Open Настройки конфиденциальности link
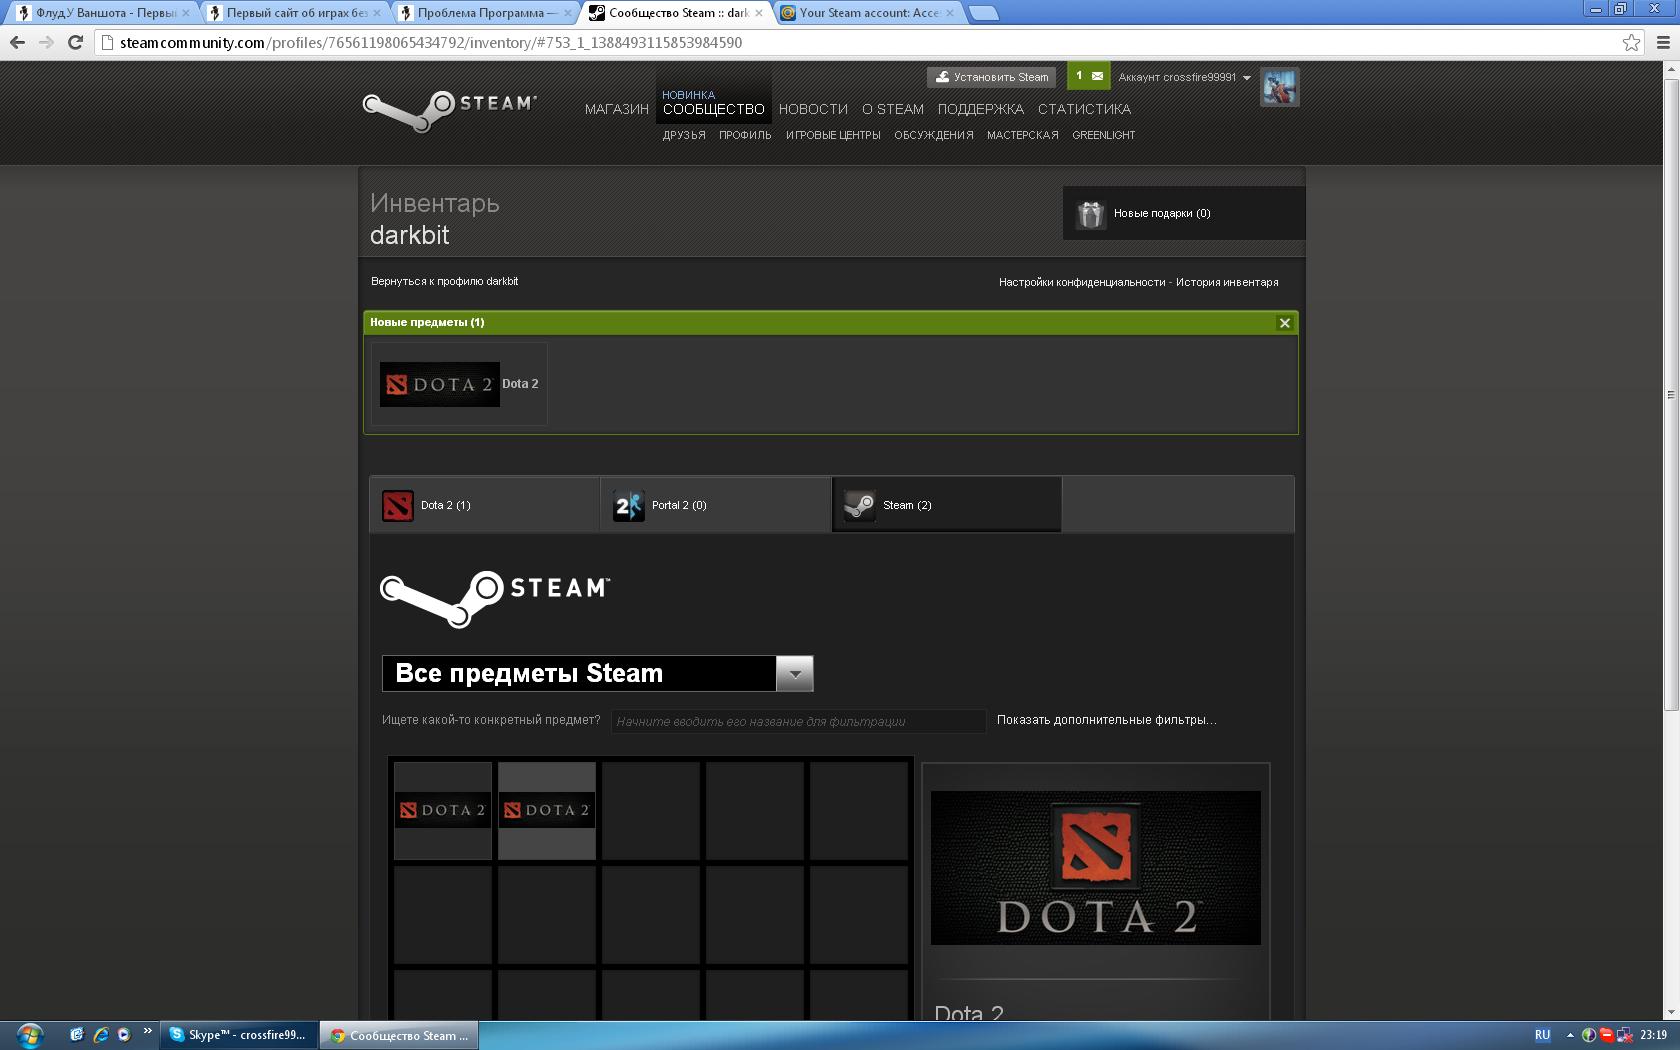This screenshot has height=1050, width=1680. (x=1082, y=282)
